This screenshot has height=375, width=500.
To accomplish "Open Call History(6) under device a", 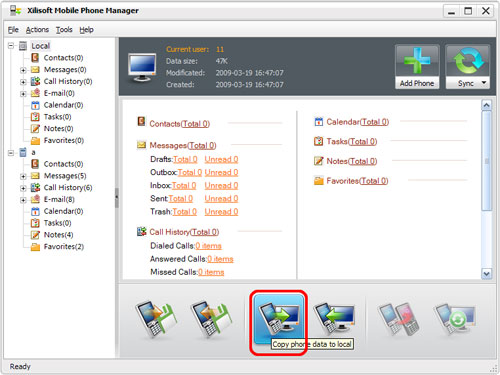I will click(68, 188).
